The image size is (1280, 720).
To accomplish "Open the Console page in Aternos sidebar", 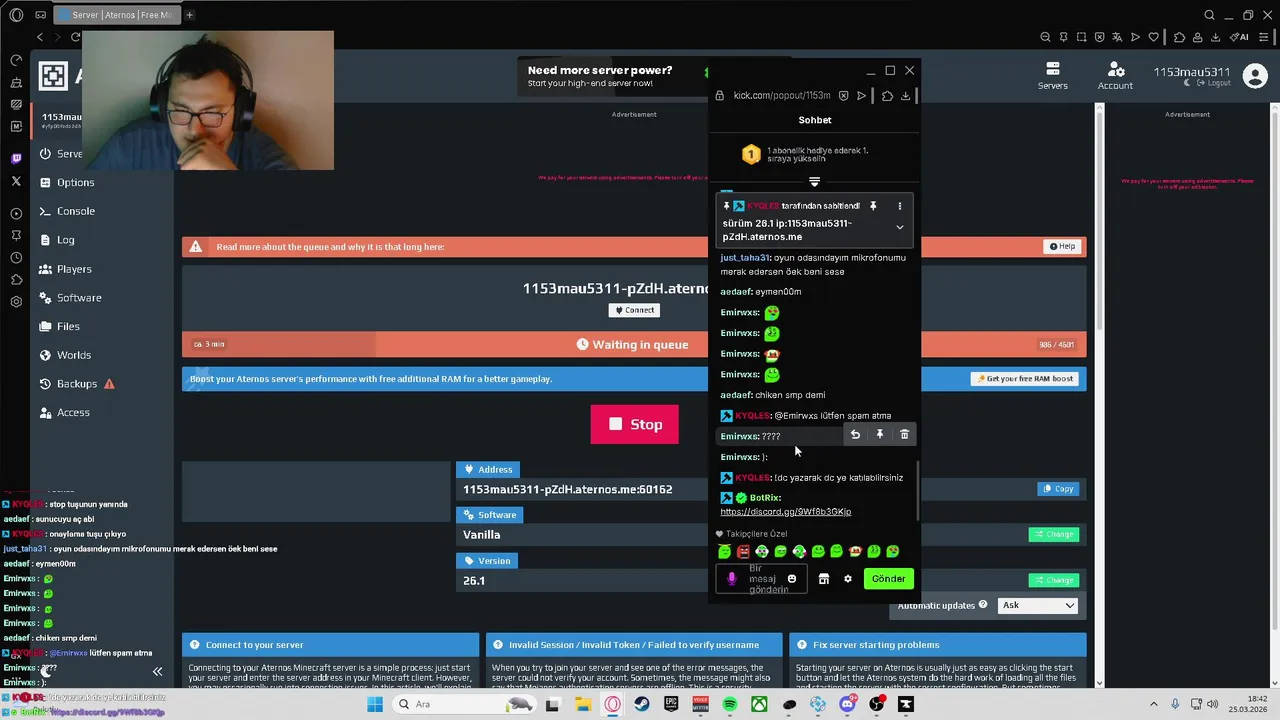I will click(x=68, y=211).
